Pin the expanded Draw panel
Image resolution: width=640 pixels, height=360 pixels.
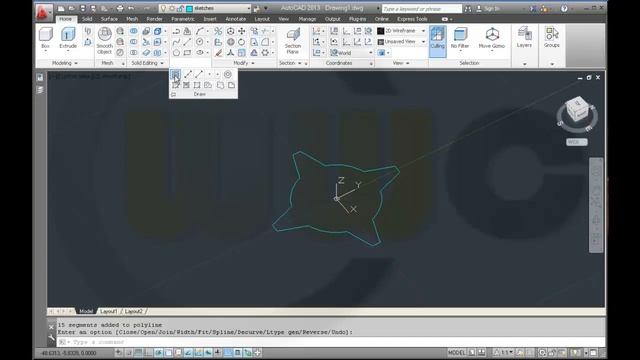pyautogui.click(x=174, y=94)
